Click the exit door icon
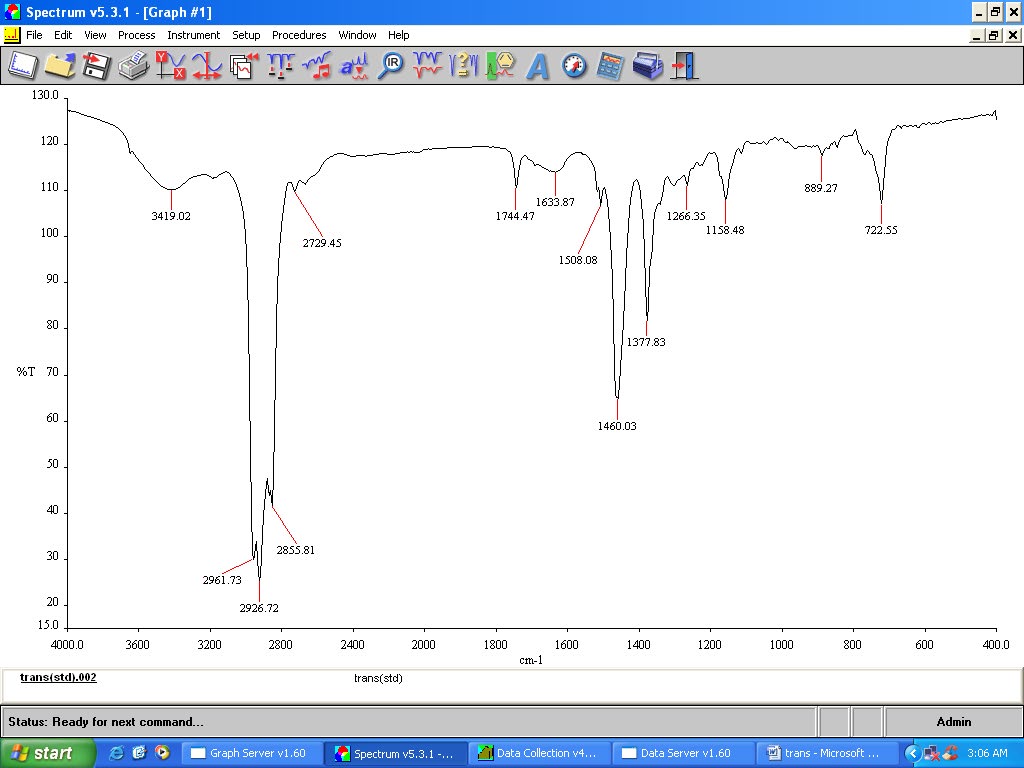The height and width of the screenshot is (768, 1024). click(x=684, y=66)
